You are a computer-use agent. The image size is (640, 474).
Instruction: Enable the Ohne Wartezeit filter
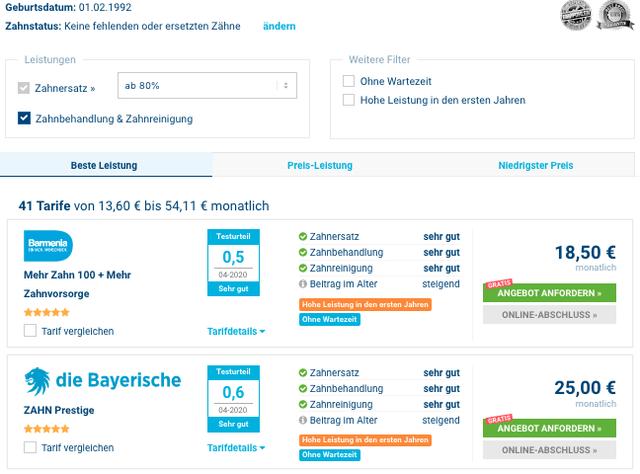coord(349,81)
